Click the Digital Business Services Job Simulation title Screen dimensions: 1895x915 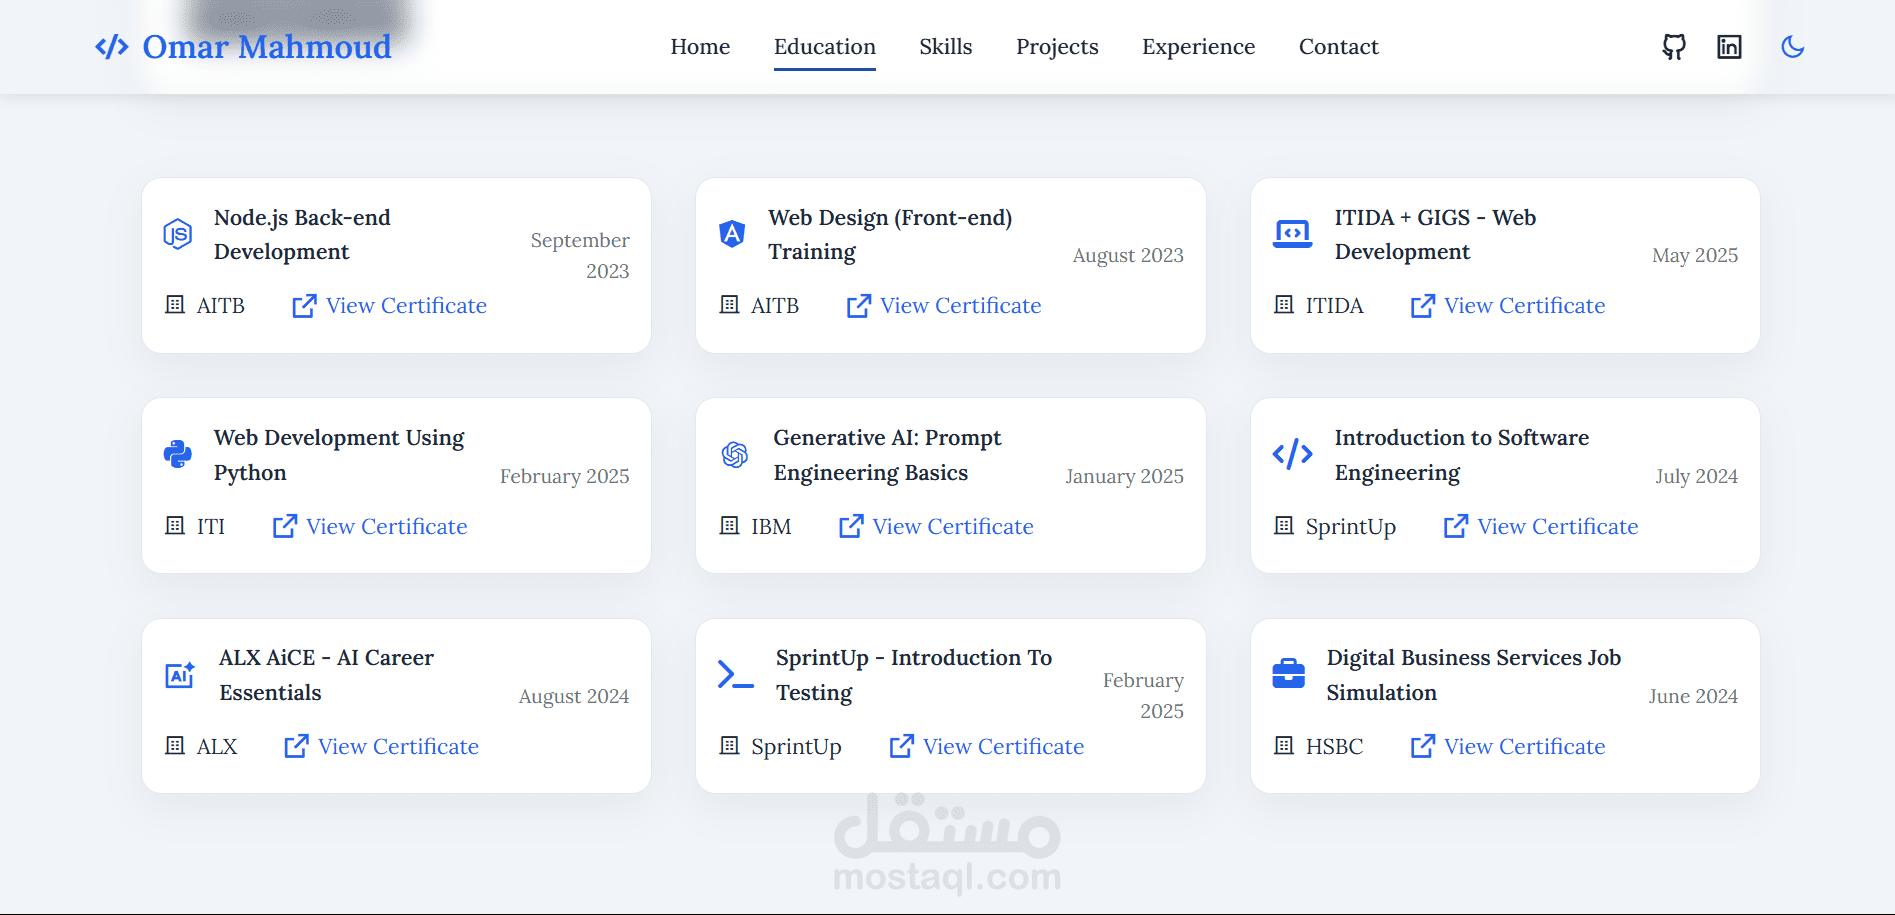[1474, 675]
